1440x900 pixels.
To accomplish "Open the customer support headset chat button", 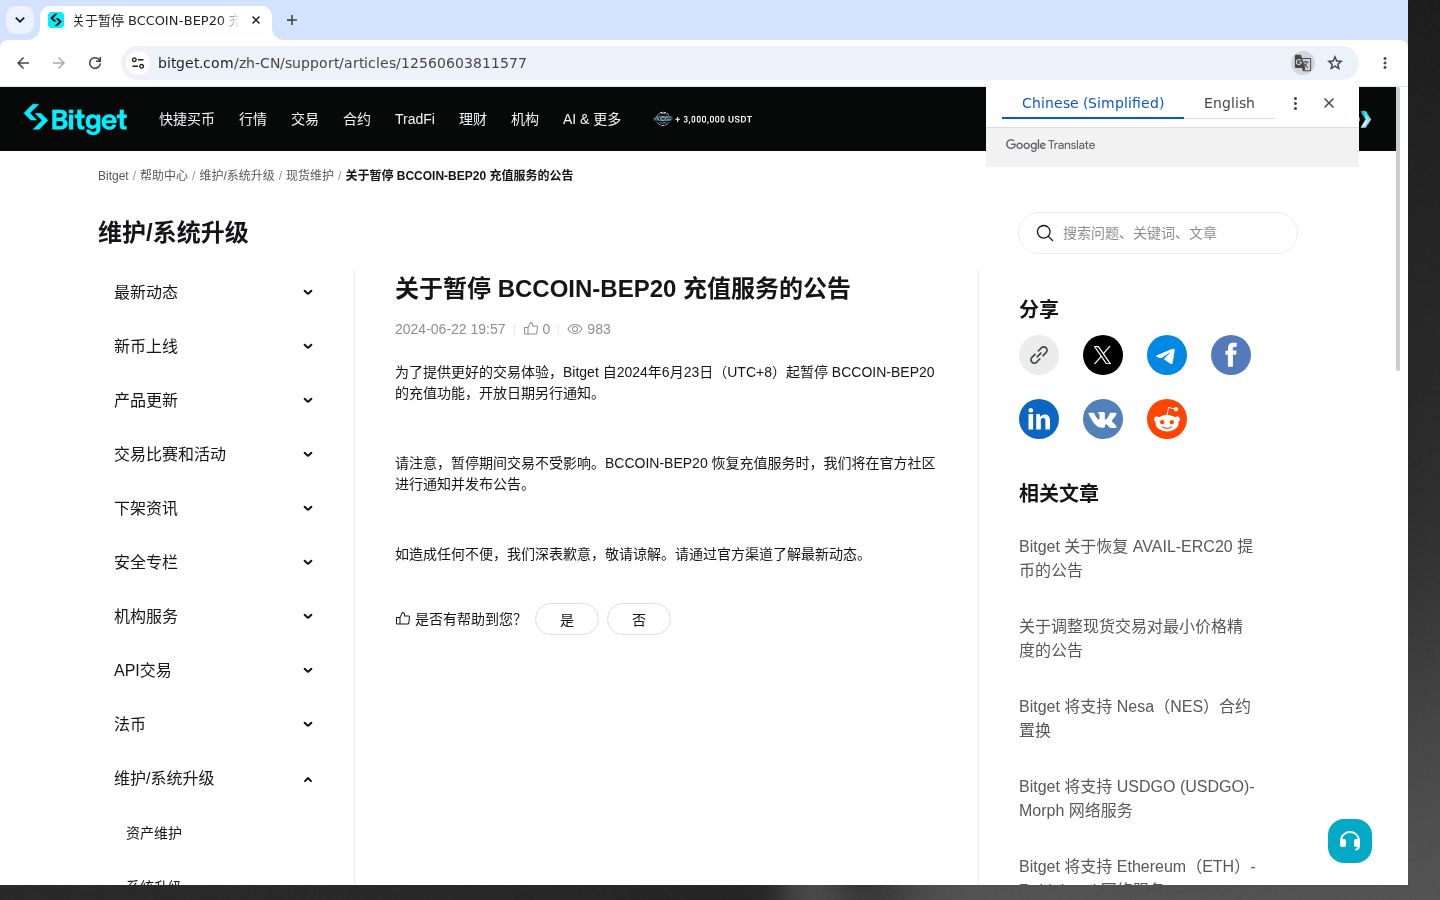I will tap(1350, 841).
